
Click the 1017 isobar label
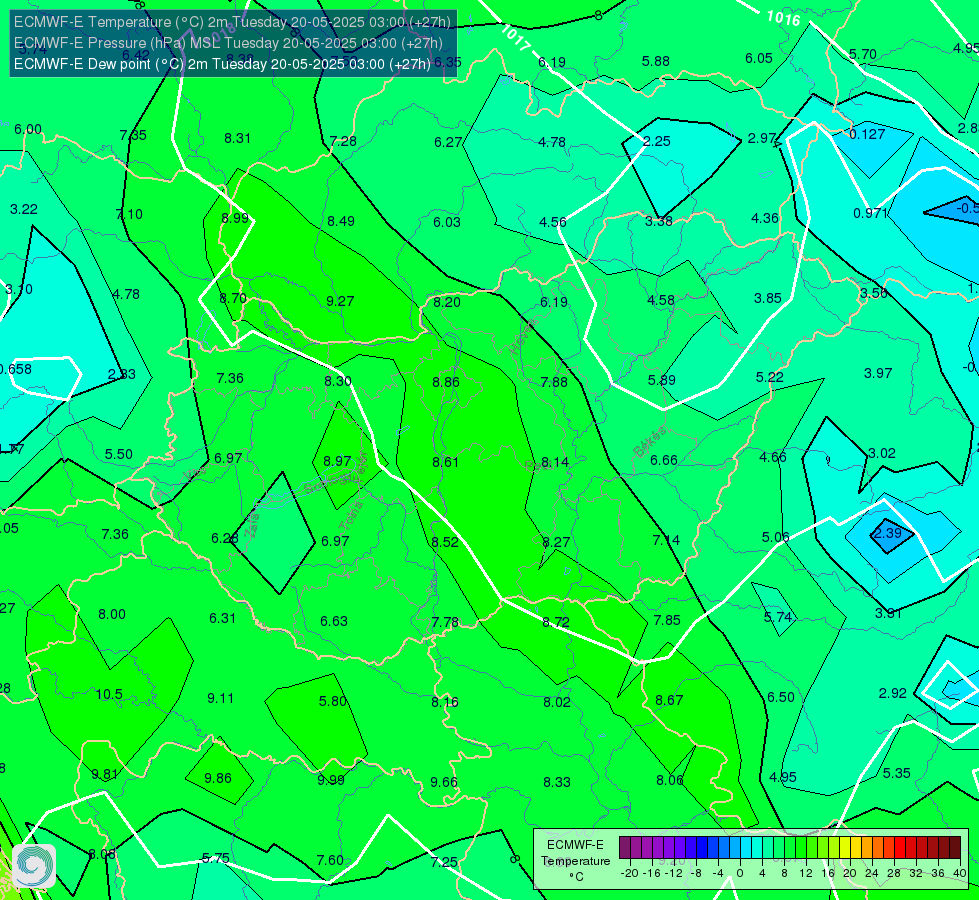click(516, 37)
